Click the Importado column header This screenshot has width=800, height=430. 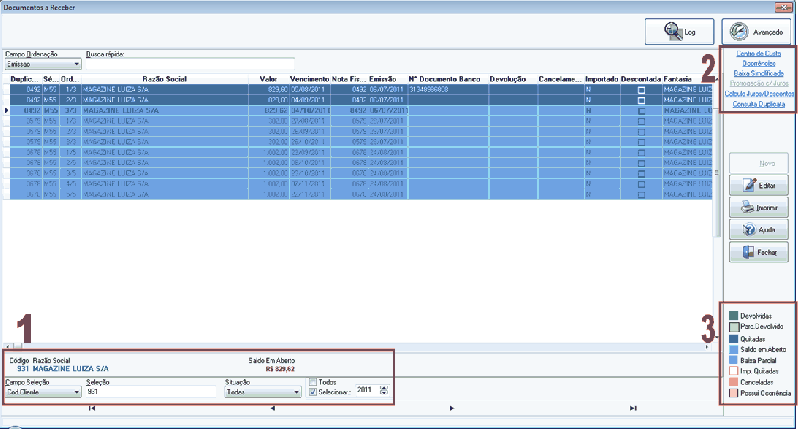tap(602, 79)
